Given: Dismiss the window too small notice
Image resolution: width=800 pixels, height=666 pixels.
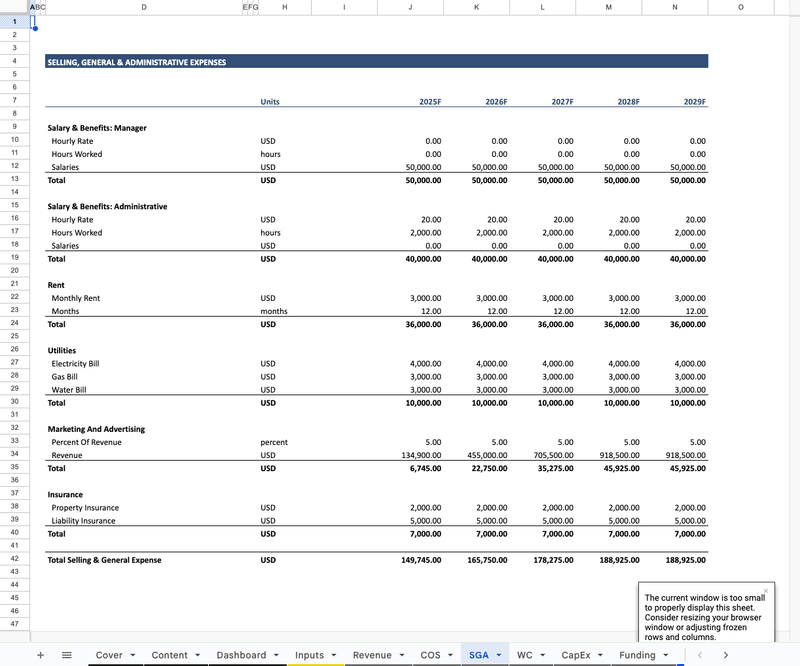Looking at the screenshot, I should click(x=765, y=591).
